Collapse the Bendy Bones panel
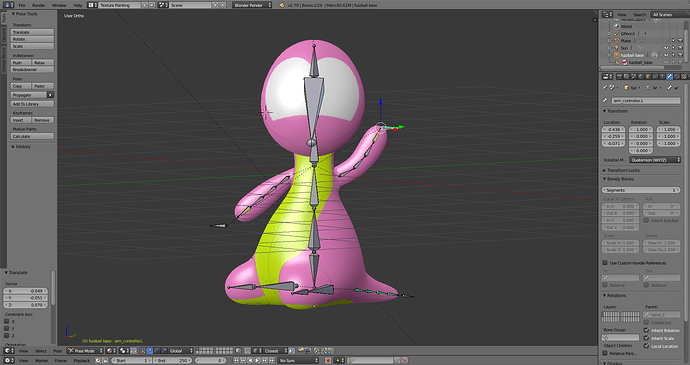Image resolution: width=690 pixels, height=365 pixels. click(x=605, y=179)
